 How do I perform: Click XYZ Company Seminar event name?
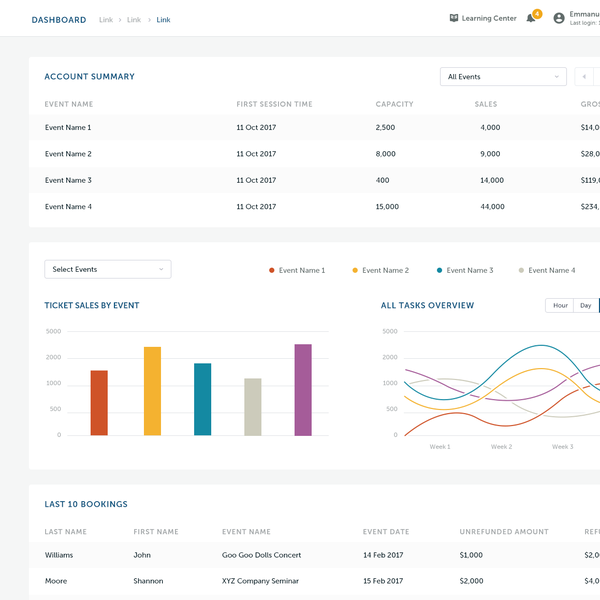(x=260, y=581)
